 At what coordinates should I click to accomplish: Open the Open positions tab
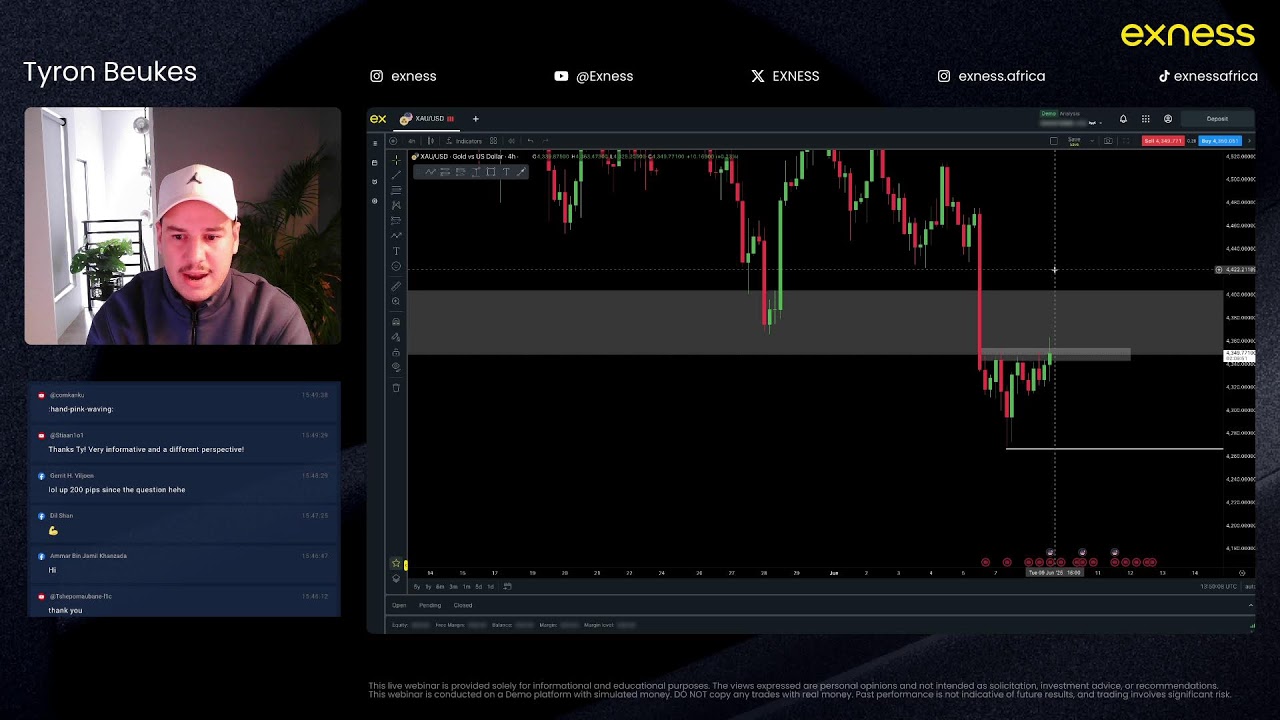pyautogui.click(x=399, y=605)
